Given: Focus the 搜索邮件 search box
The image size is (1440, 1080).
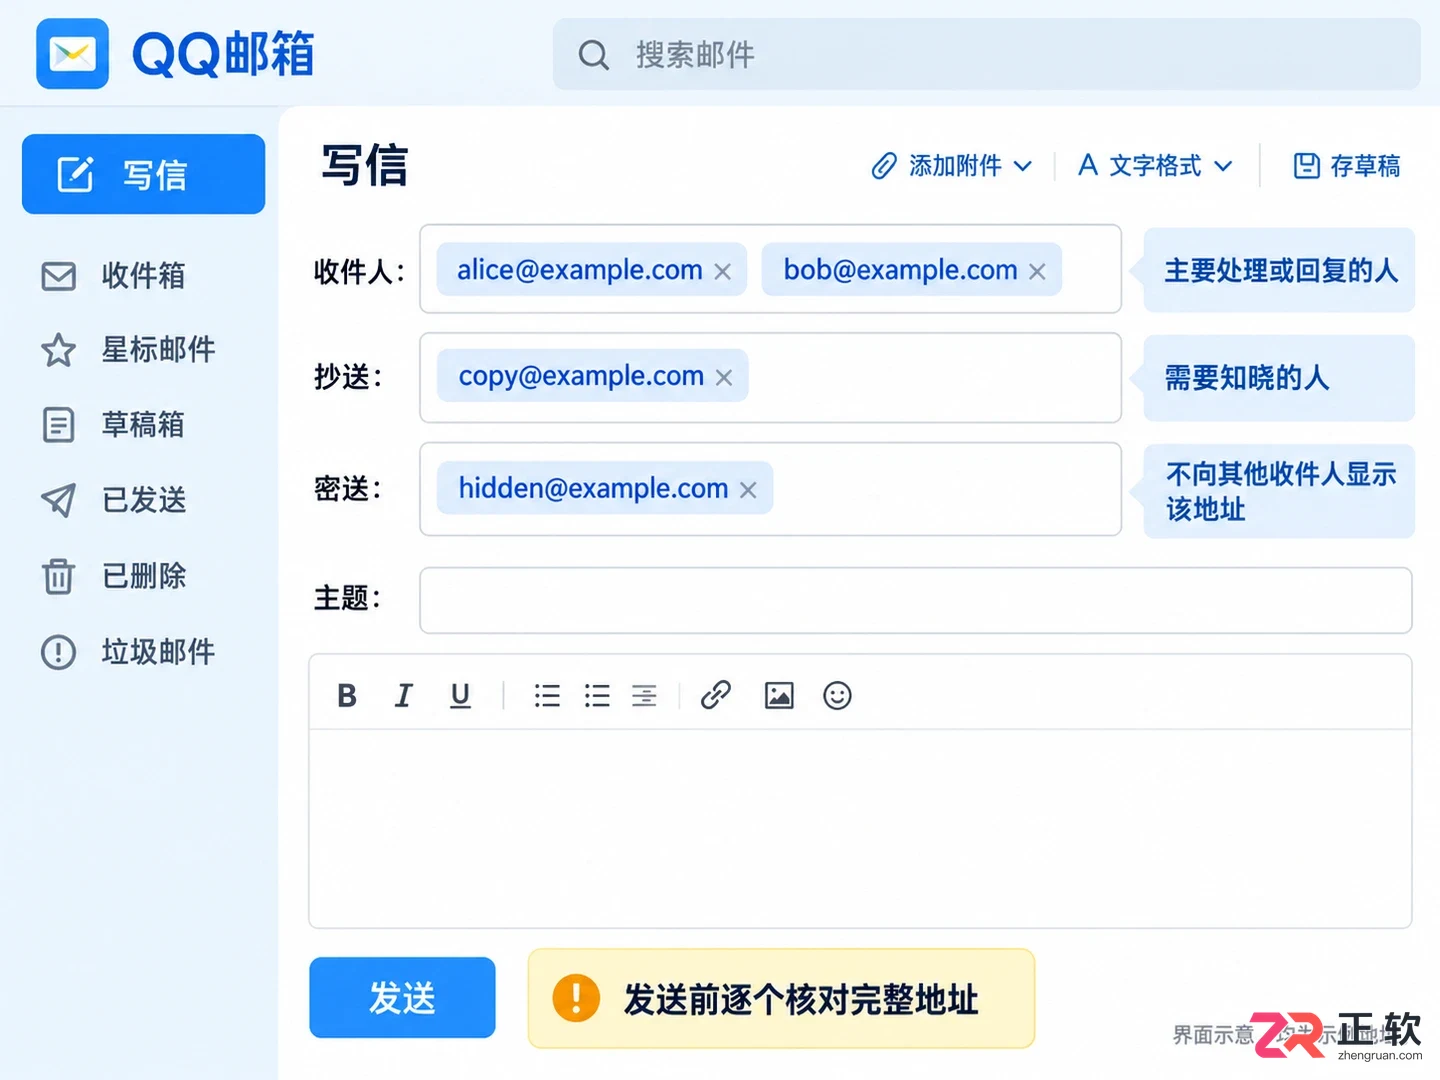Looking at the screenshot, I should coord(986,54).
